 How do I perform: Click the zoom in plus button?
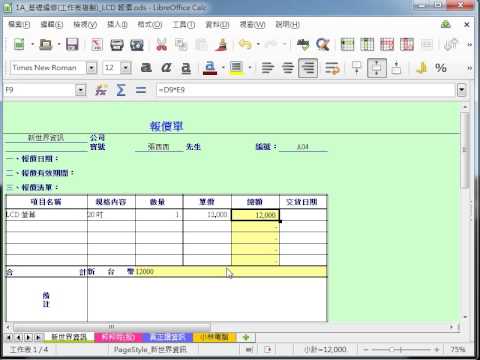coord(437,349)
